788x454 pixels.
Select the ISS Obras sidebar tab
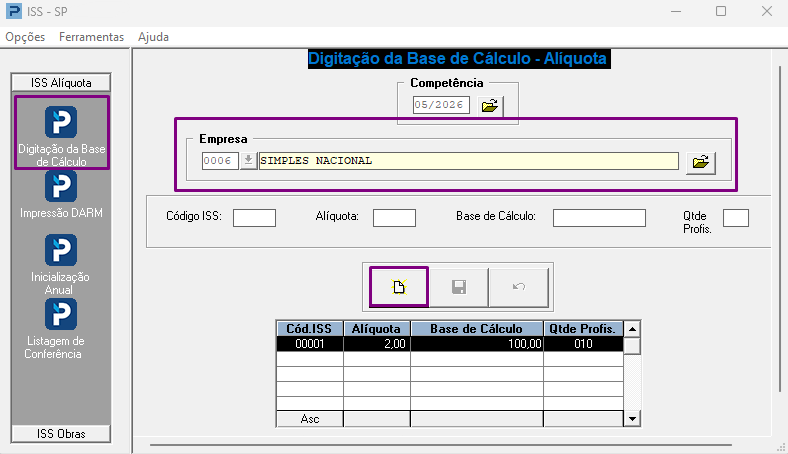(61, 434)
